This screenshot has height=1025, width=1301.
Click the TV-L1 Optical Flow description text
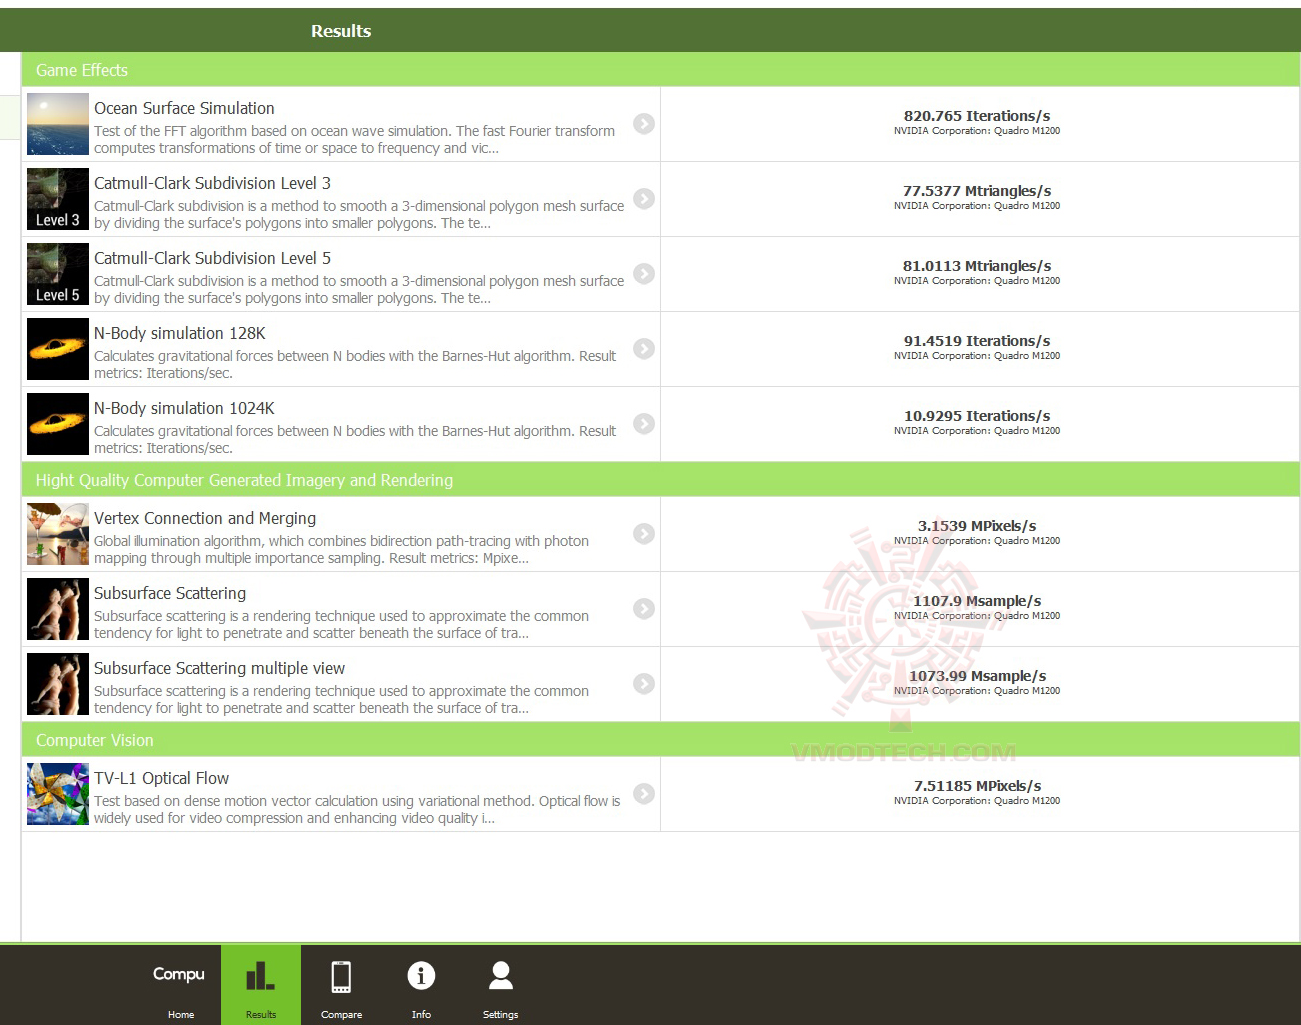(x=357, y=809)
